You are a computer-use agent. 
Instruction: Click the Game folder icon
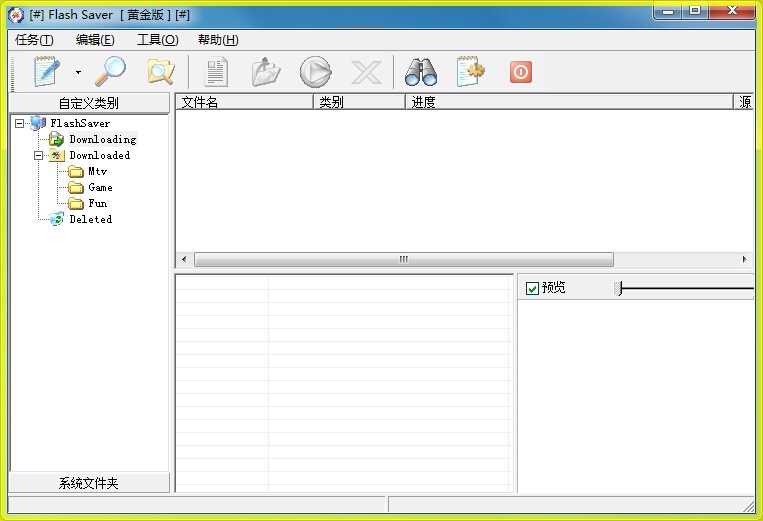(76, 187)
